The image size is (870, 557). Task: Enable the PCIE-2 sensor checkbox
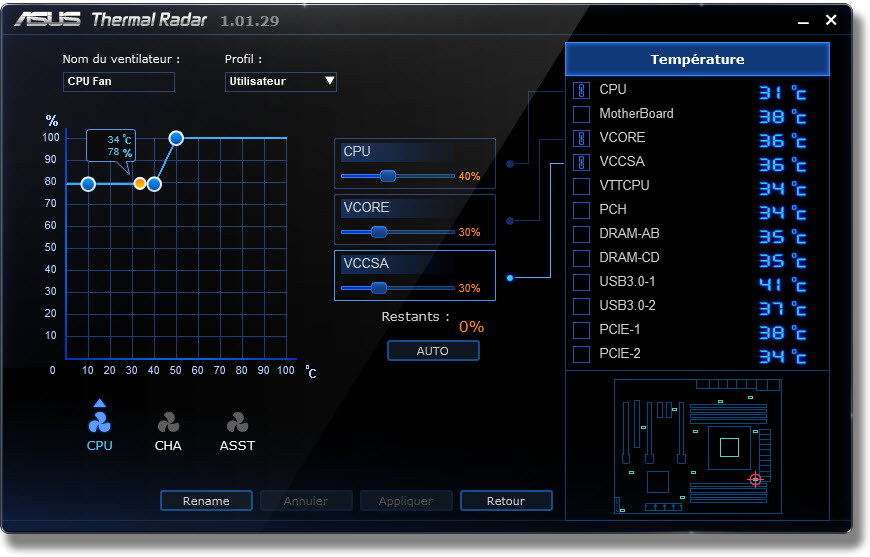[x=581, y=354]
